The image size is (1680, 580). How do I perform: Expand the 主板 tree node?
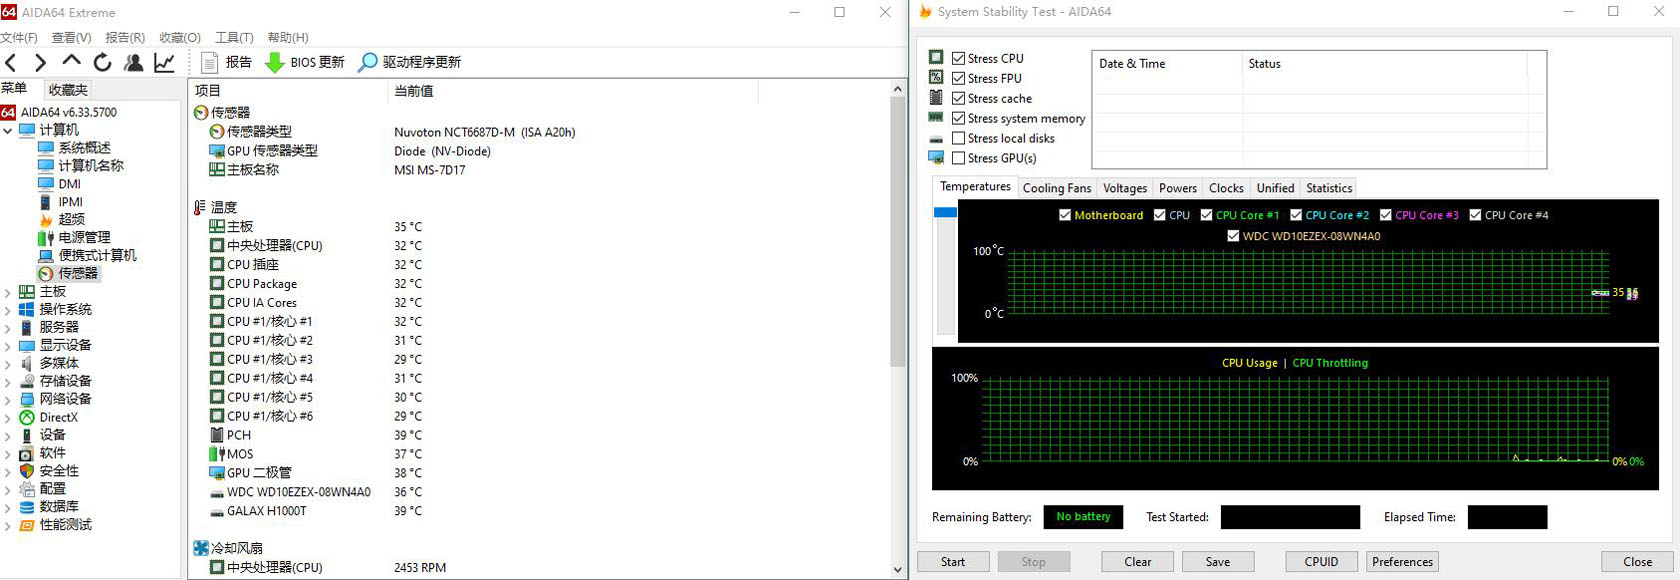(x=8, y=292)
